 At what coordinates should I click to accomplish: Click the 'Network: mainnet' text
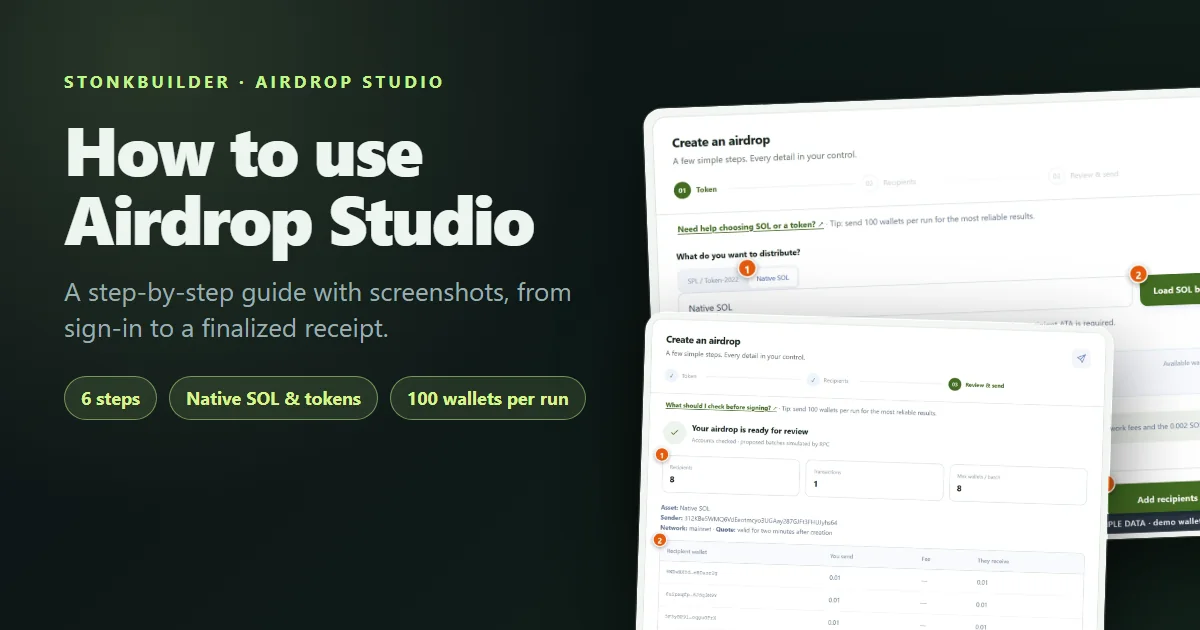(686, 530)
